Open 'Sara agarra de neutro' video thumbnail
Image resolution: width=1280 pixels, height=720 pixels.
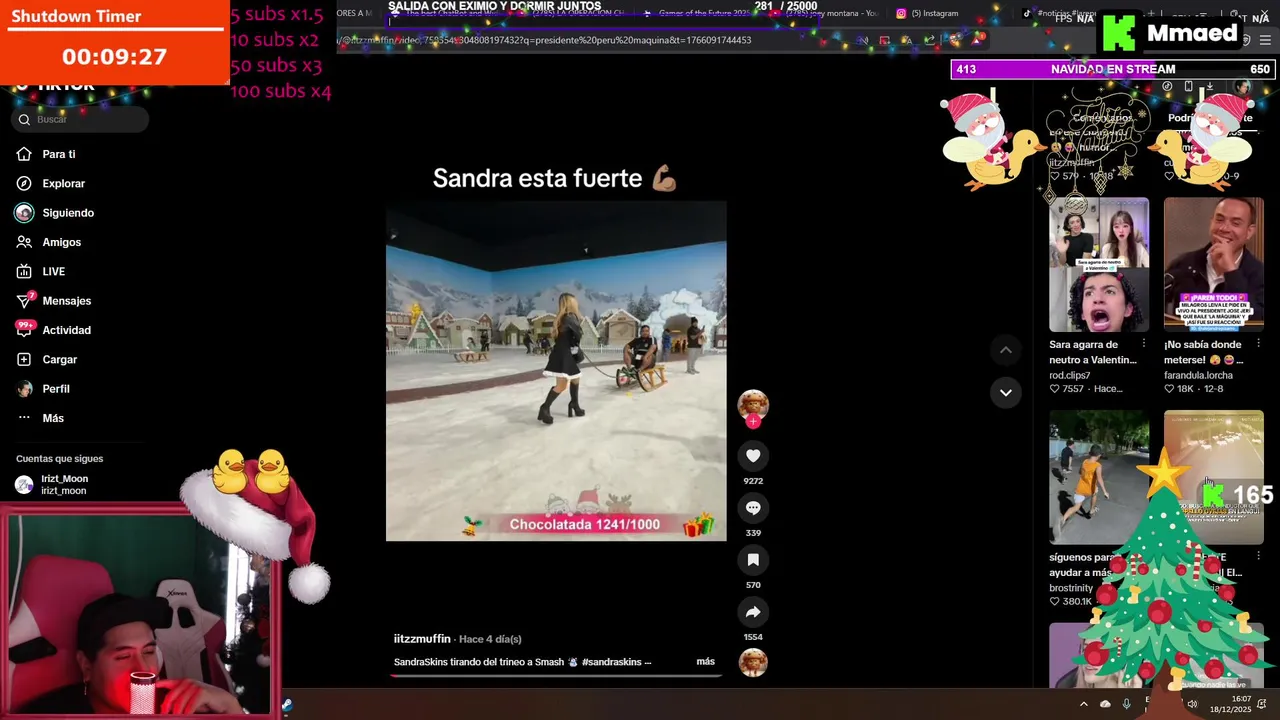point(1099,264)
